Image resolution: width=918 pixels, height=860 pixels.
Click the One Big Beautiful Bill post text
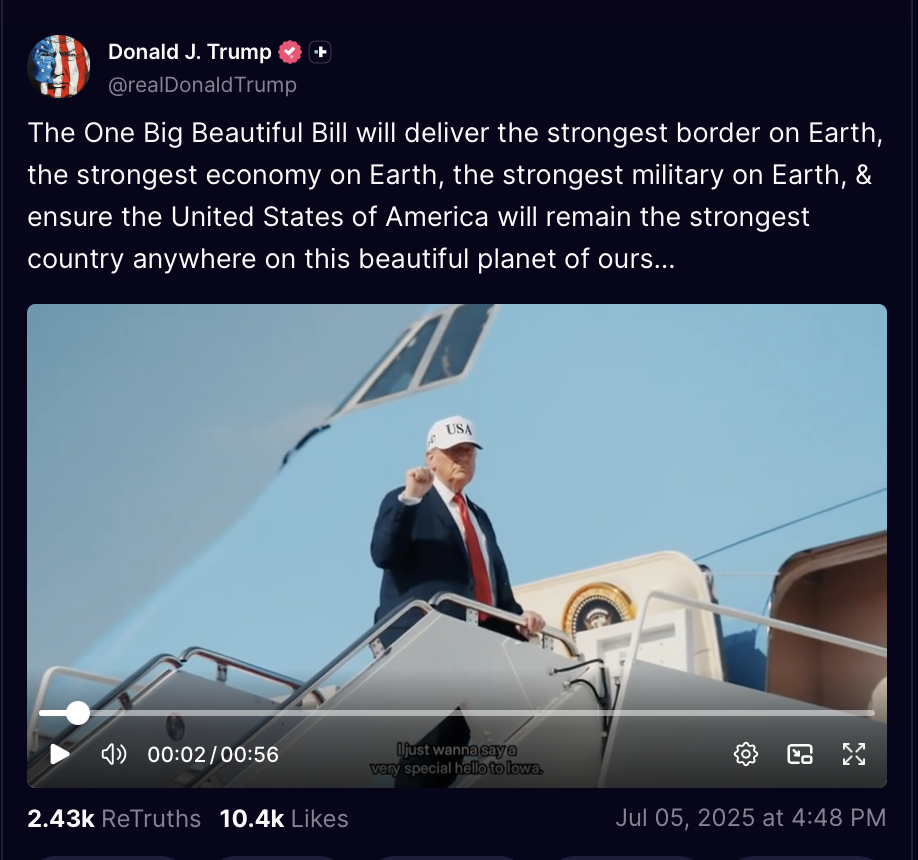[x=455, y=196]
